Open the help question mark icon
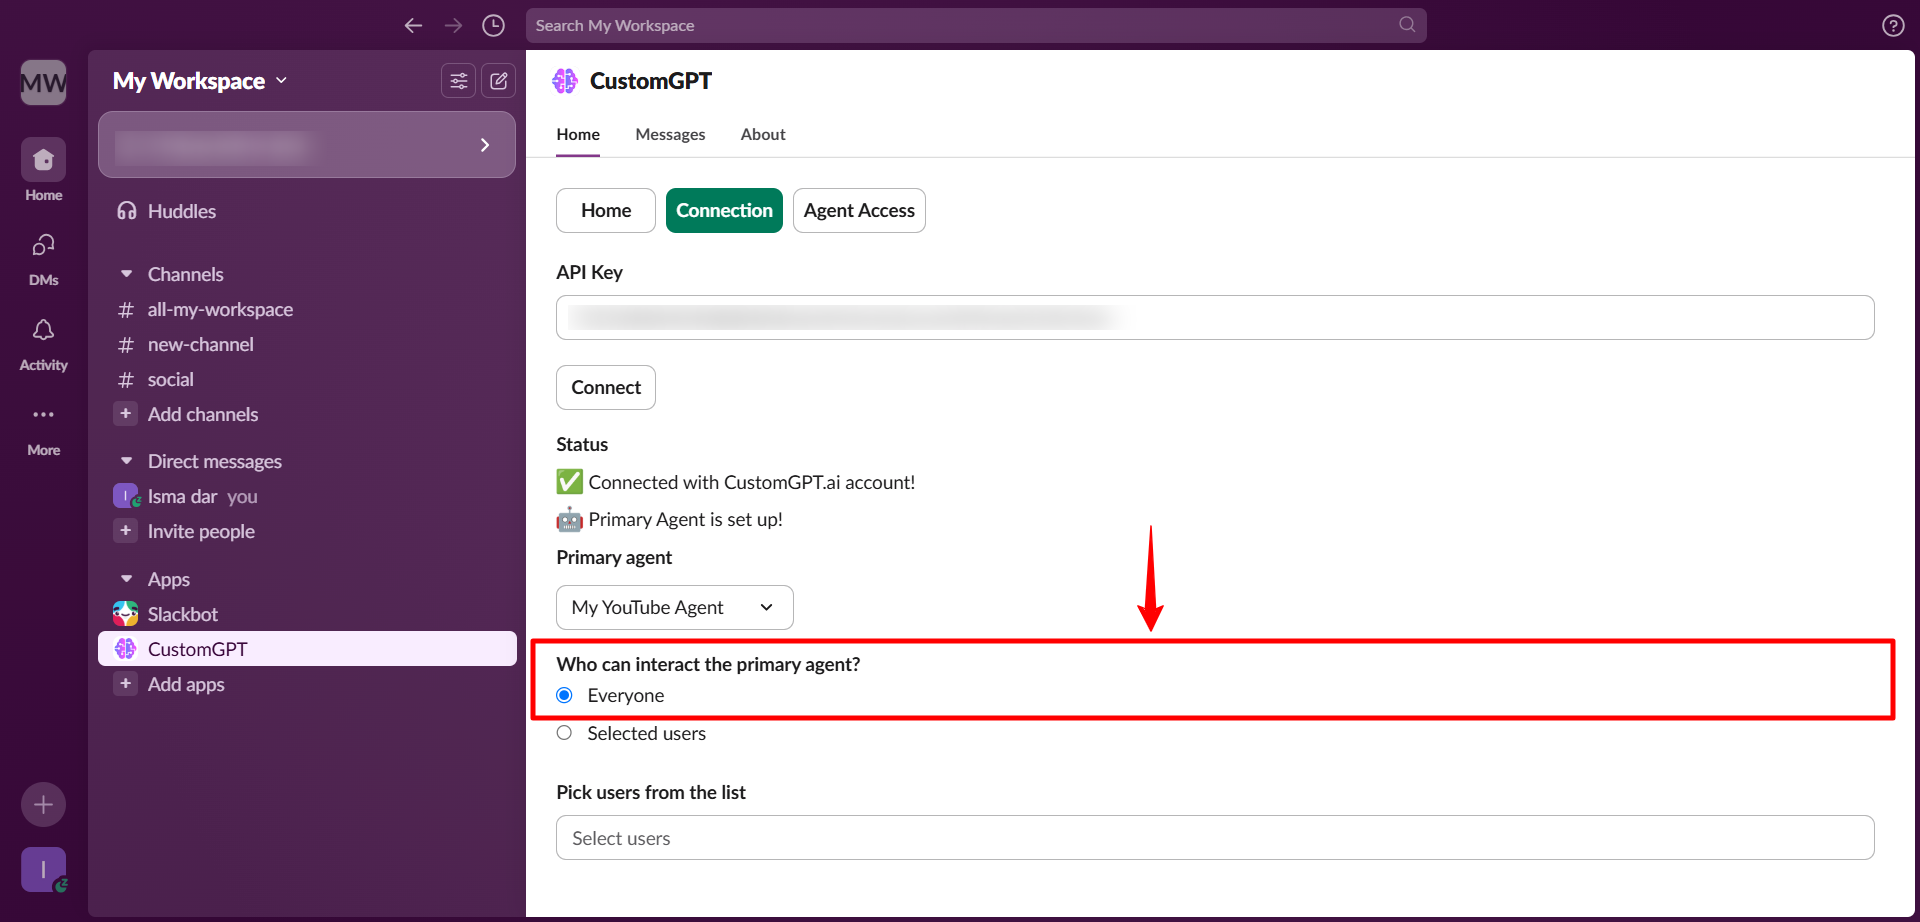Screen dimensions: 1920x922 point(1893,25)
